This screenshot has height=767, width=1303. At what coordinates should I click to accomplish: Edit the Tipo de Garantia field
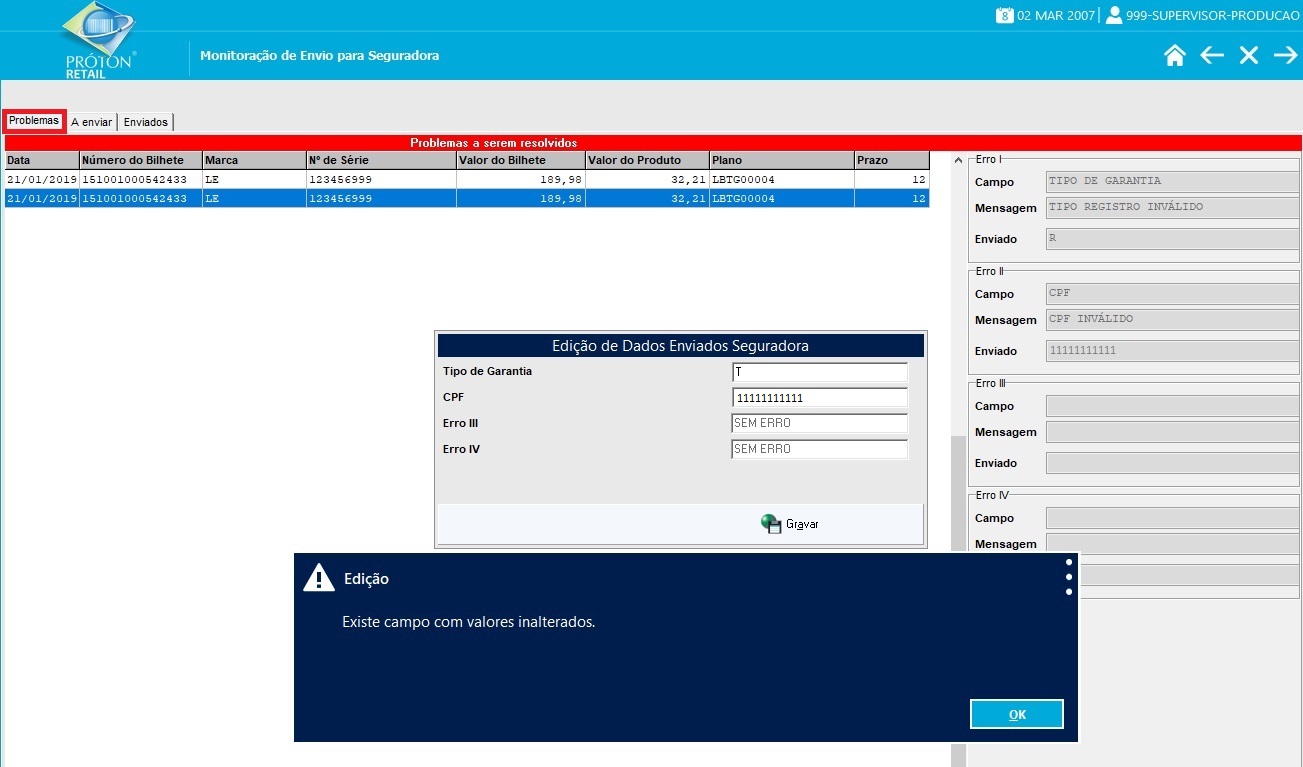pos(819,372)
